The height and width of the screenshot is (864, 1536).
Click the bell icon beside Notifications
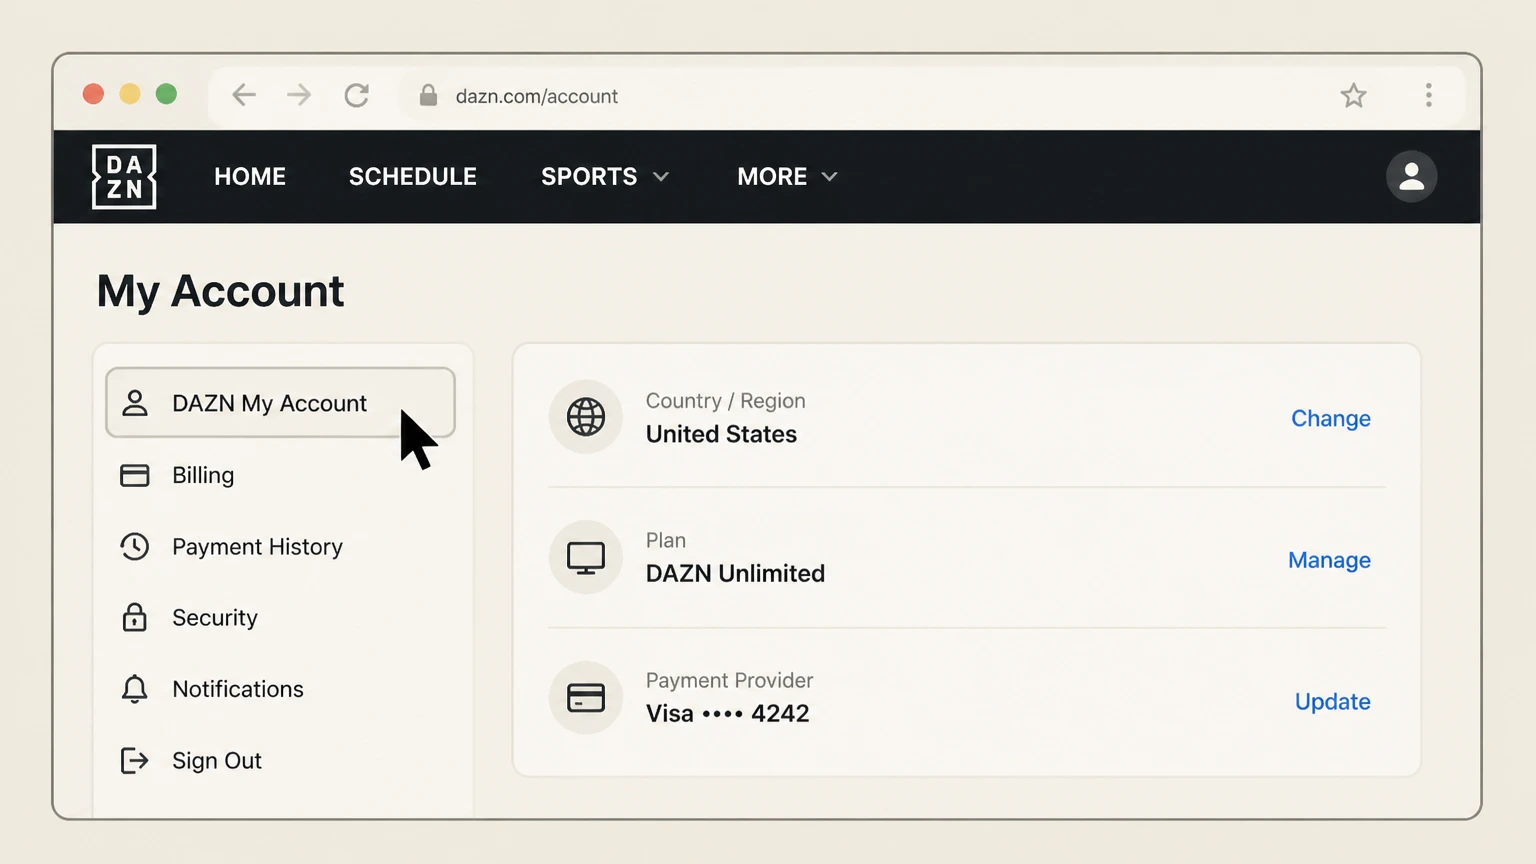pyautogui.click(x=135, y=689)
